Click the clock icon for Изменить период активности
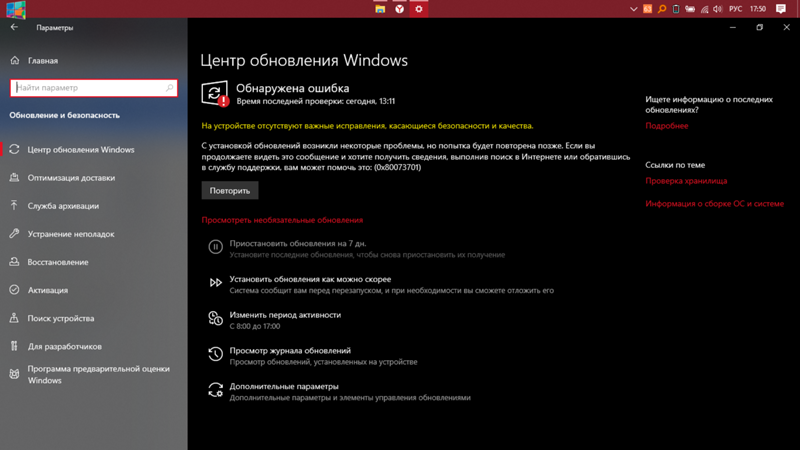This screenshot has width=800, height=450. pyautogui.click(x=215, y=318)
